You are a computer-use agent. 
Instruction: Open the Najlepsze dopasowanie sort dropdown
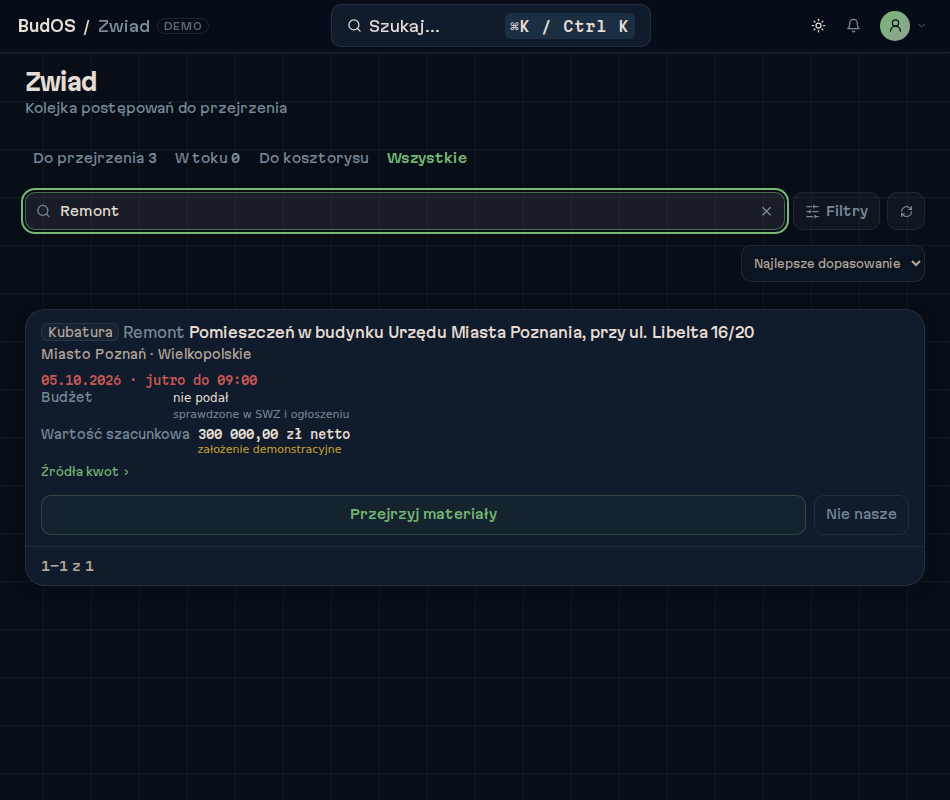coord(832,264)
